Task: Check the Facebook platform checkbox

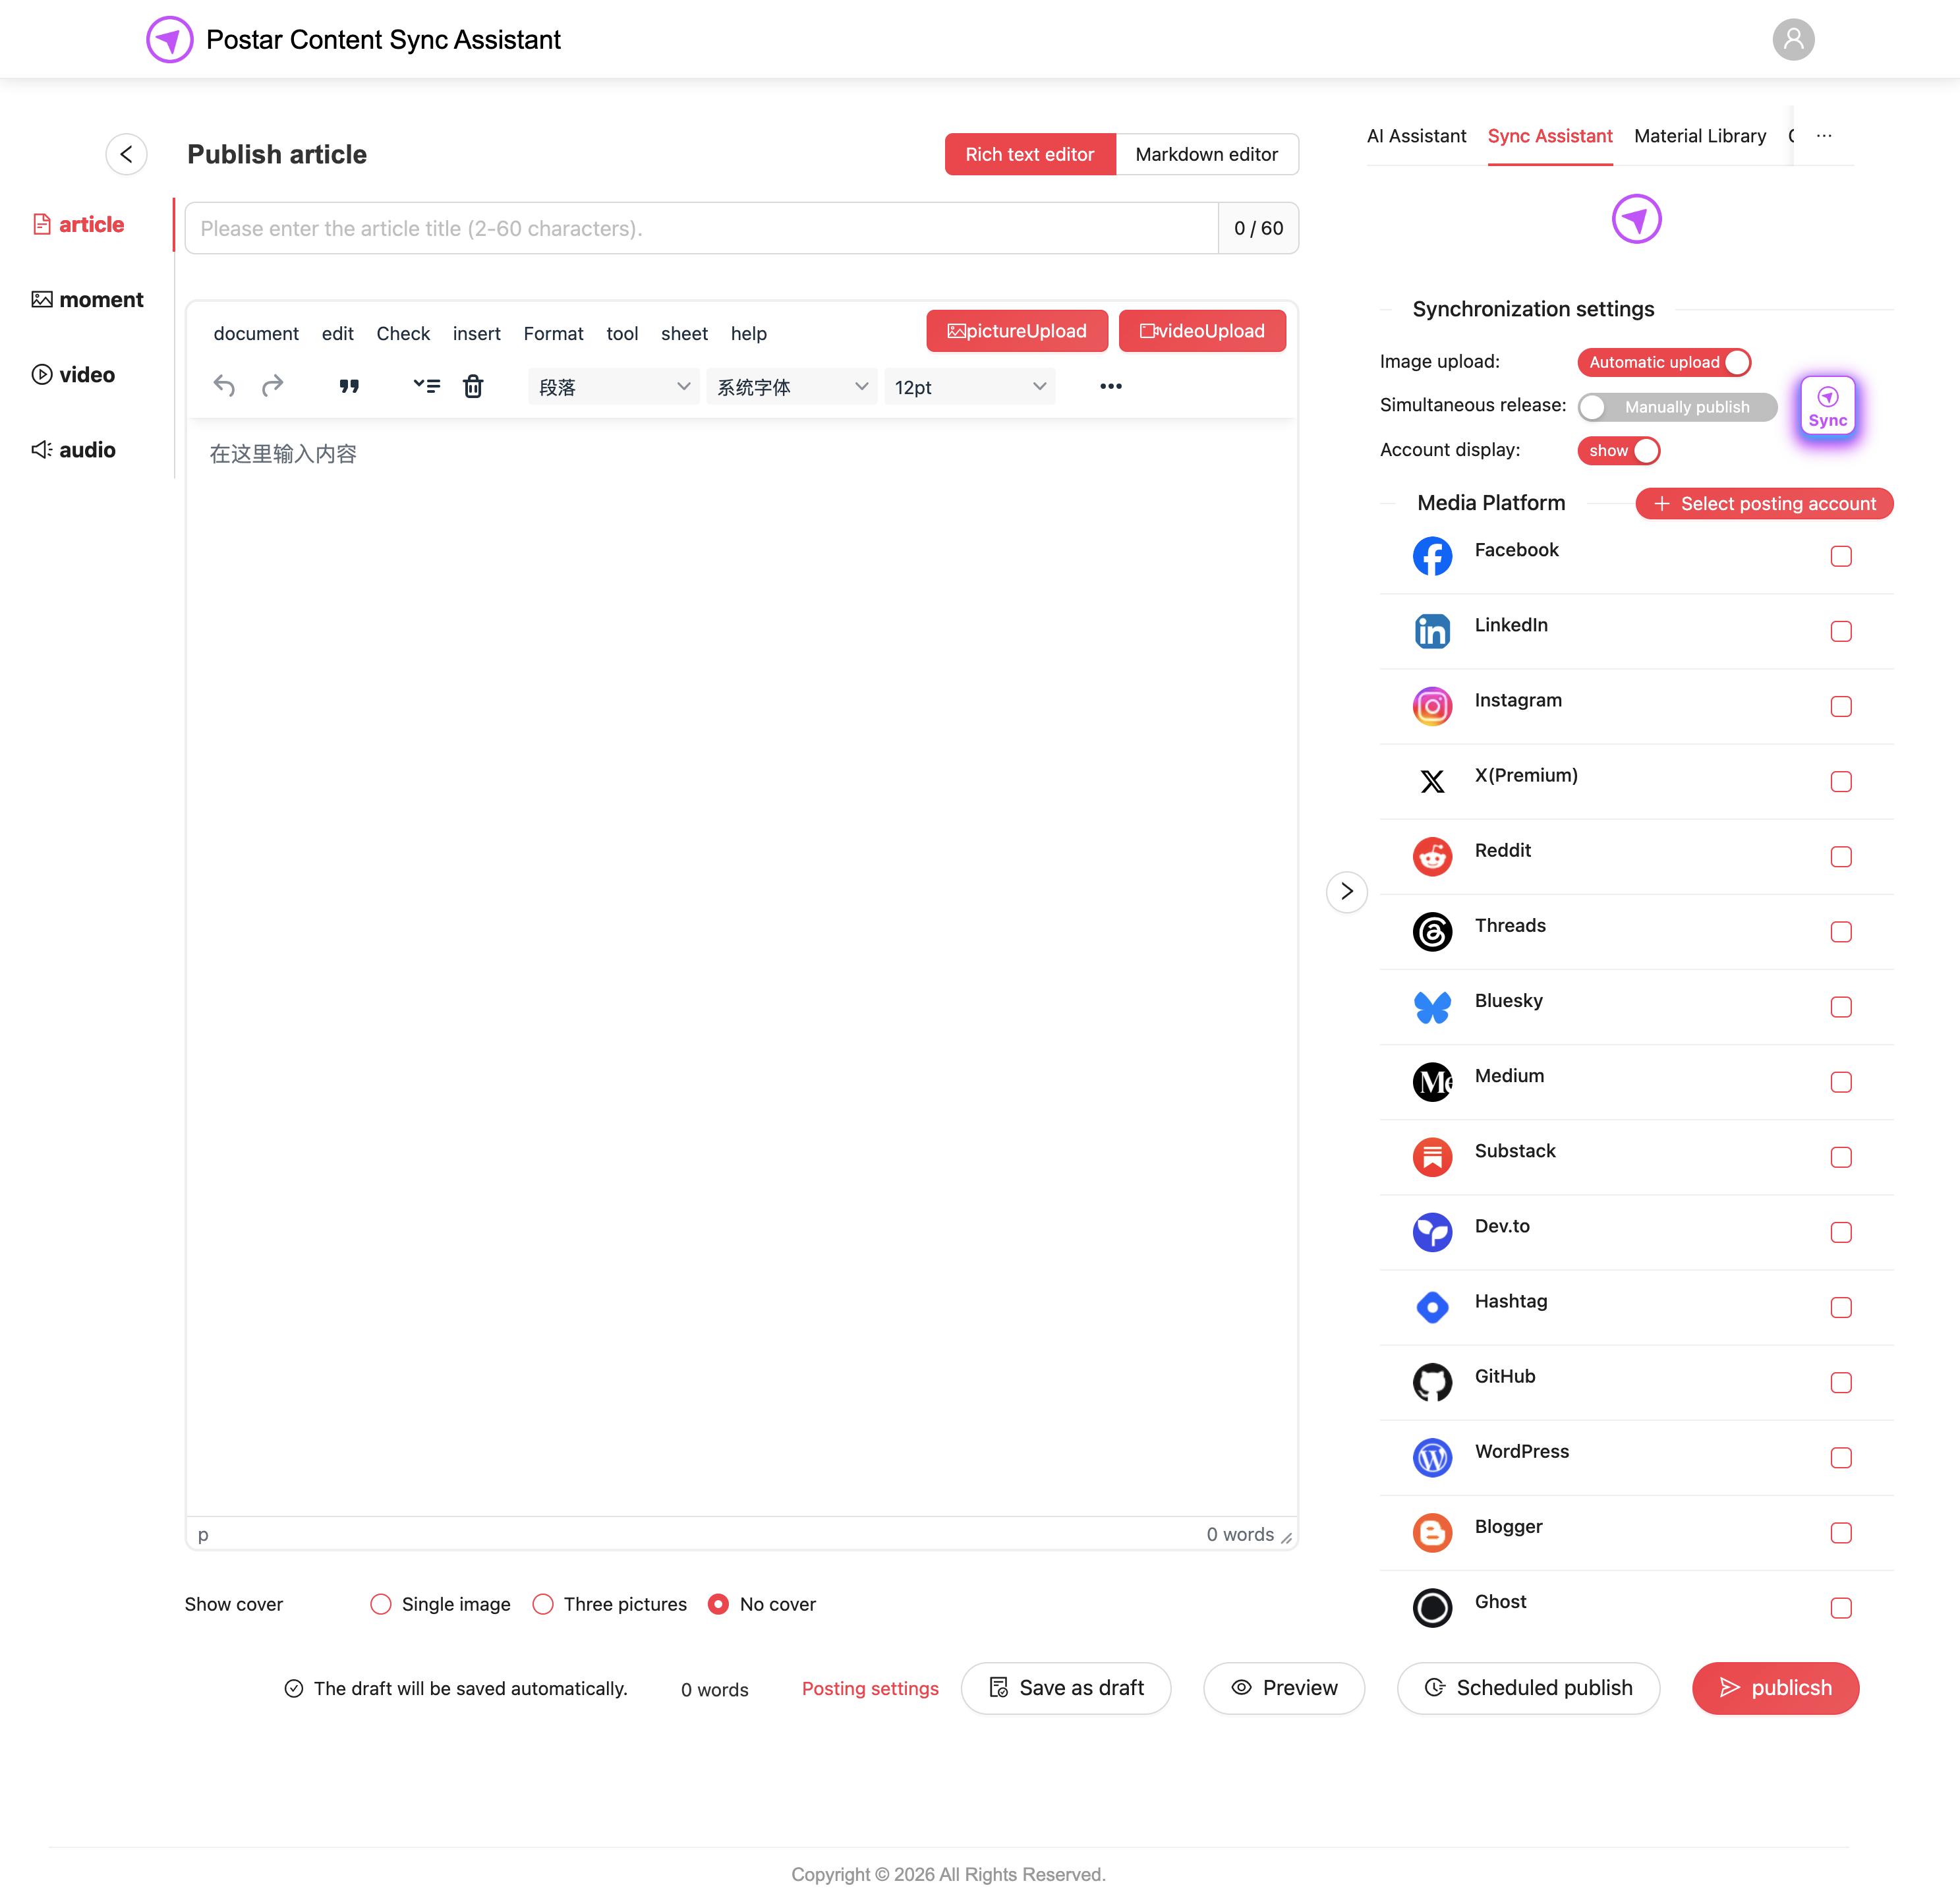Action: pos(1841,557)
